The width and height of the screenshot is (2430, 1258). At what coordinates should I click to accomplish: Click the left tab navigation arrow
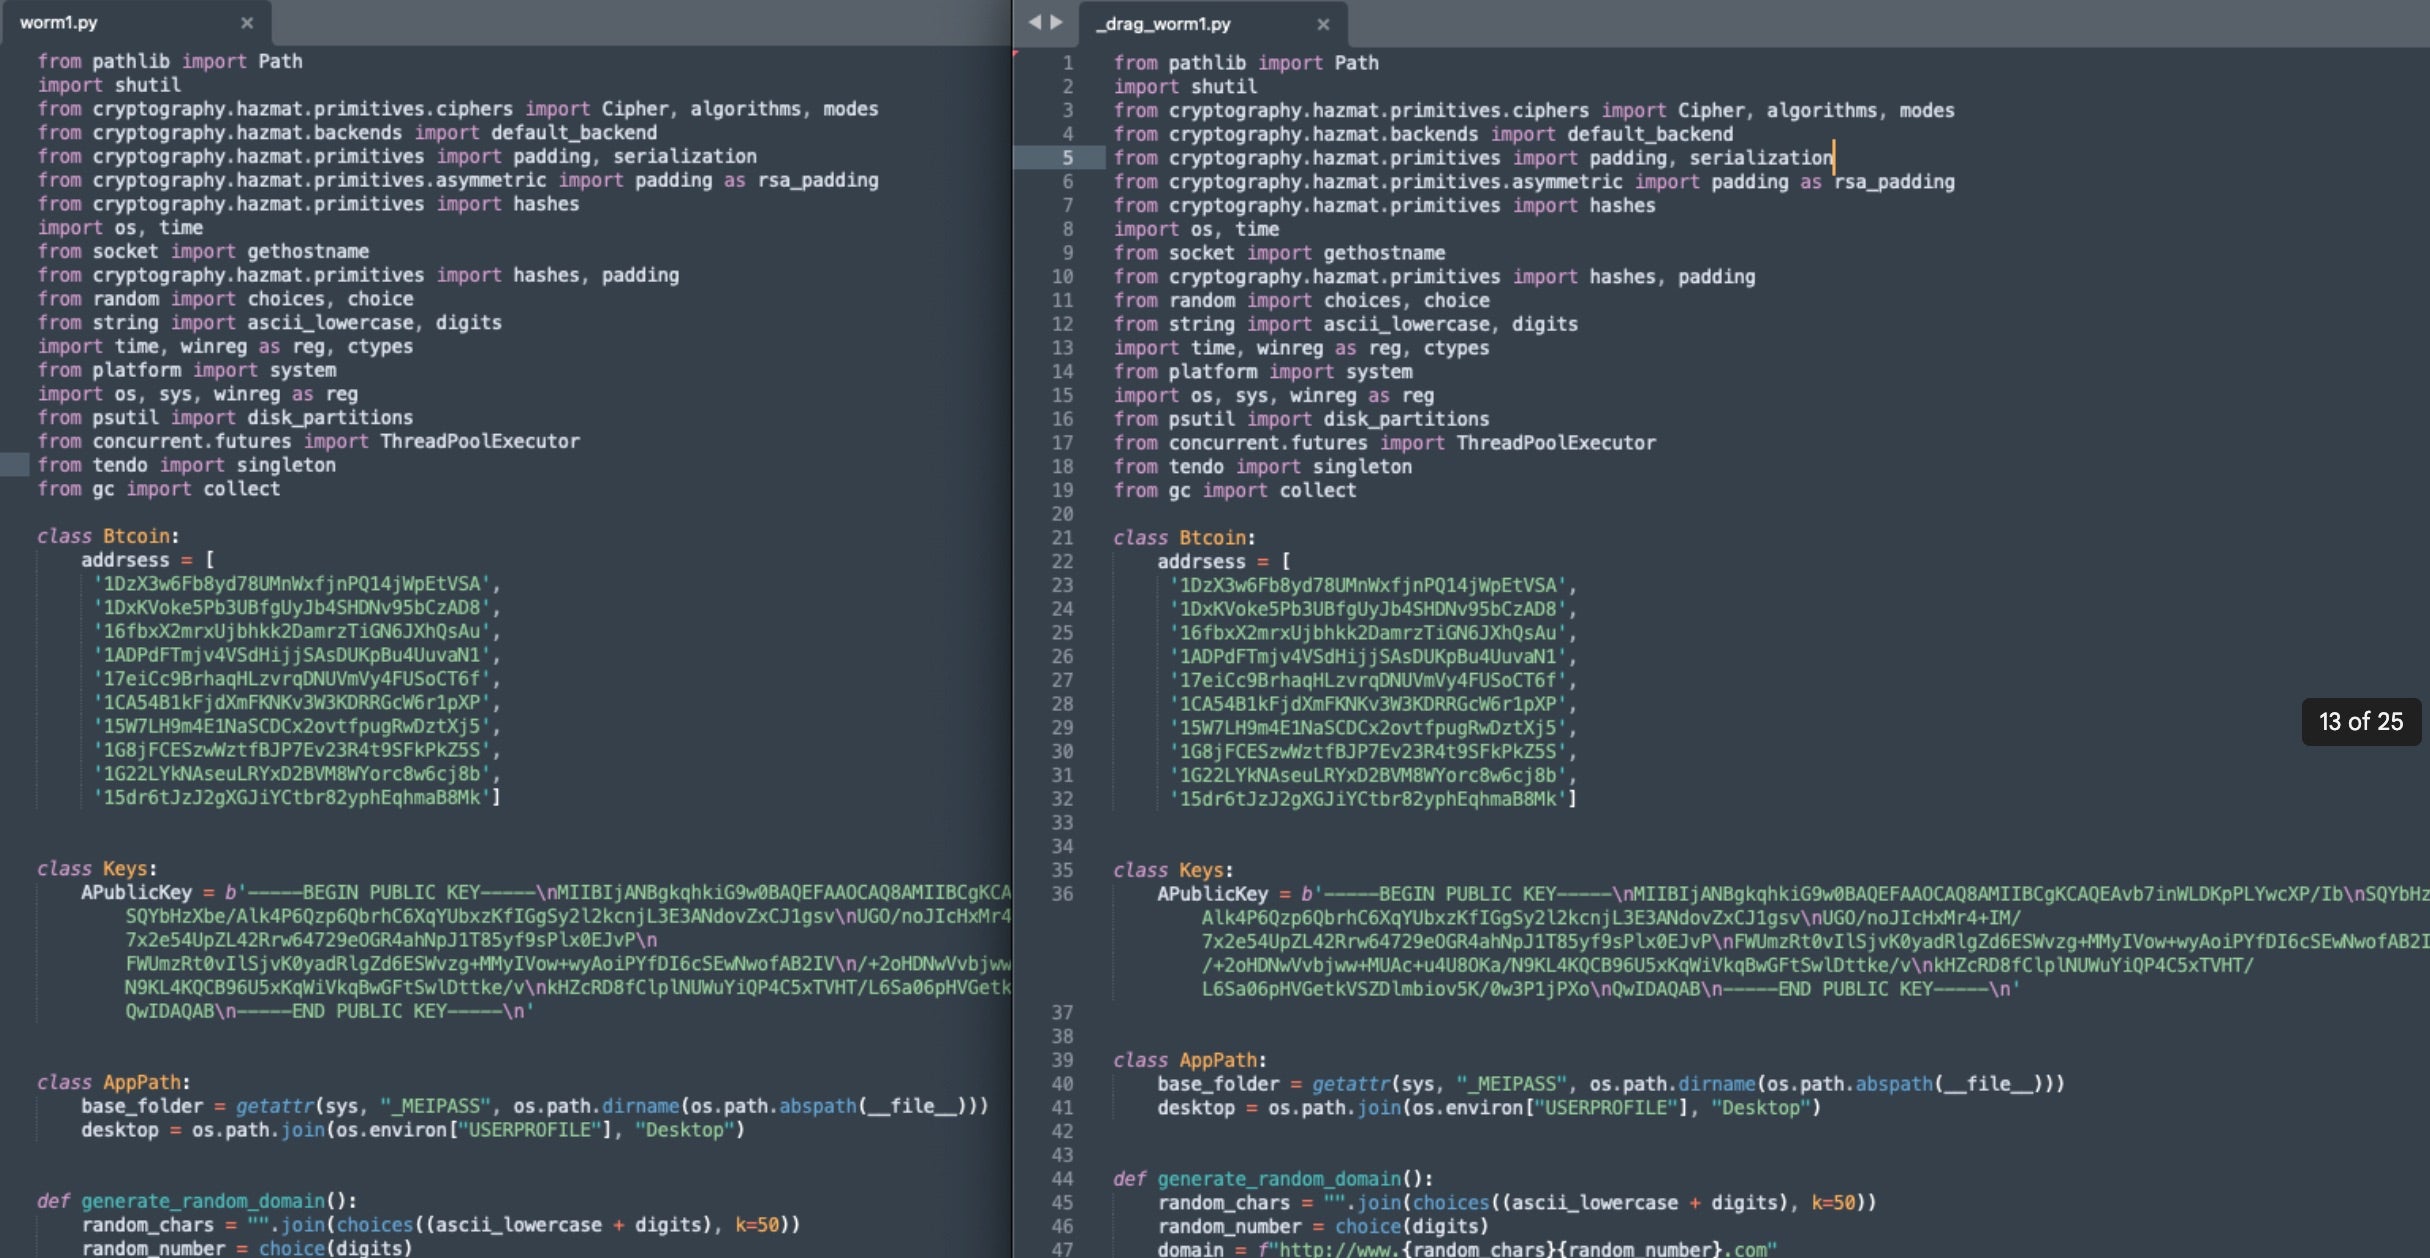1034,22
